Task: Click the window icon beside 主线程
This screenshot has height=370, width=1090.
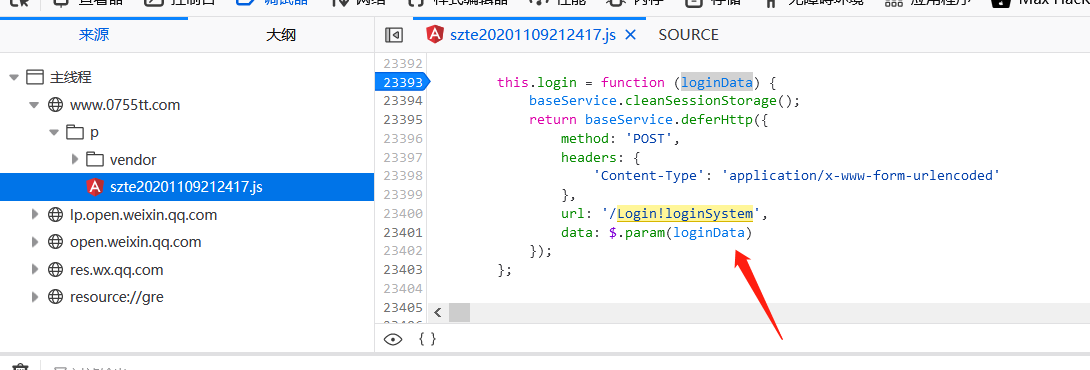Action: click(35, 77)
